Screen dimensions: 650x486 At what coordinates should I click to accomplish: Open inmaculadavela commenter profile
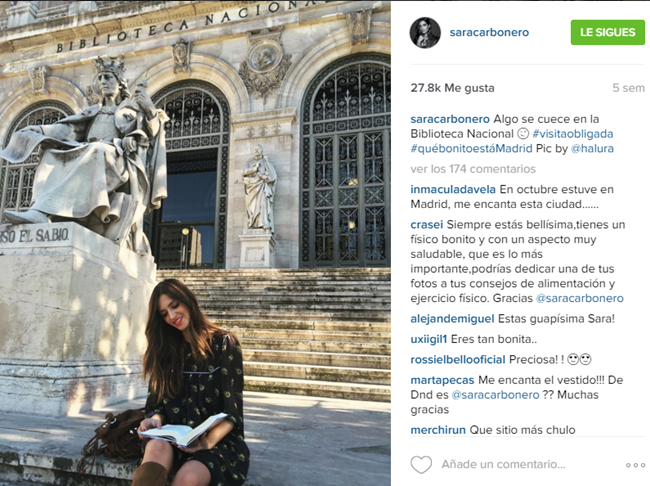(x=453, y=190)
